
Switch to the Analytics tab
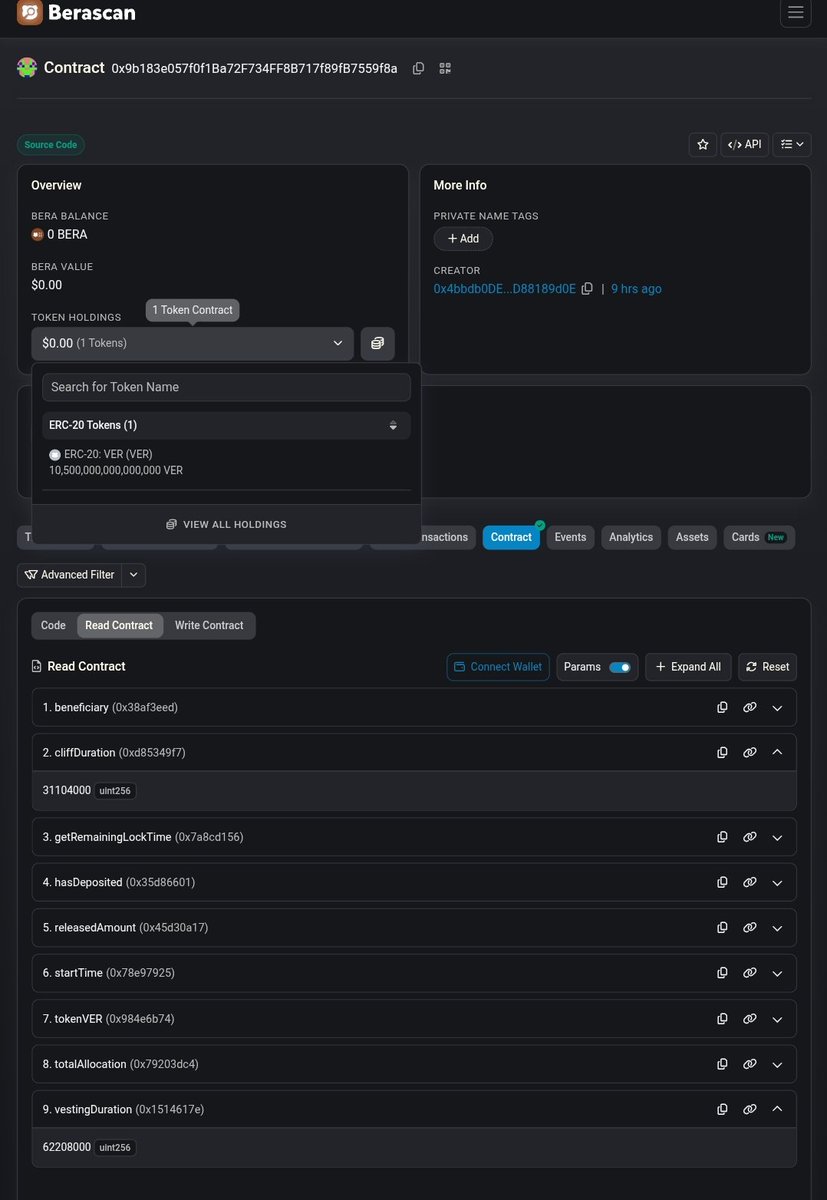[631, 537]
